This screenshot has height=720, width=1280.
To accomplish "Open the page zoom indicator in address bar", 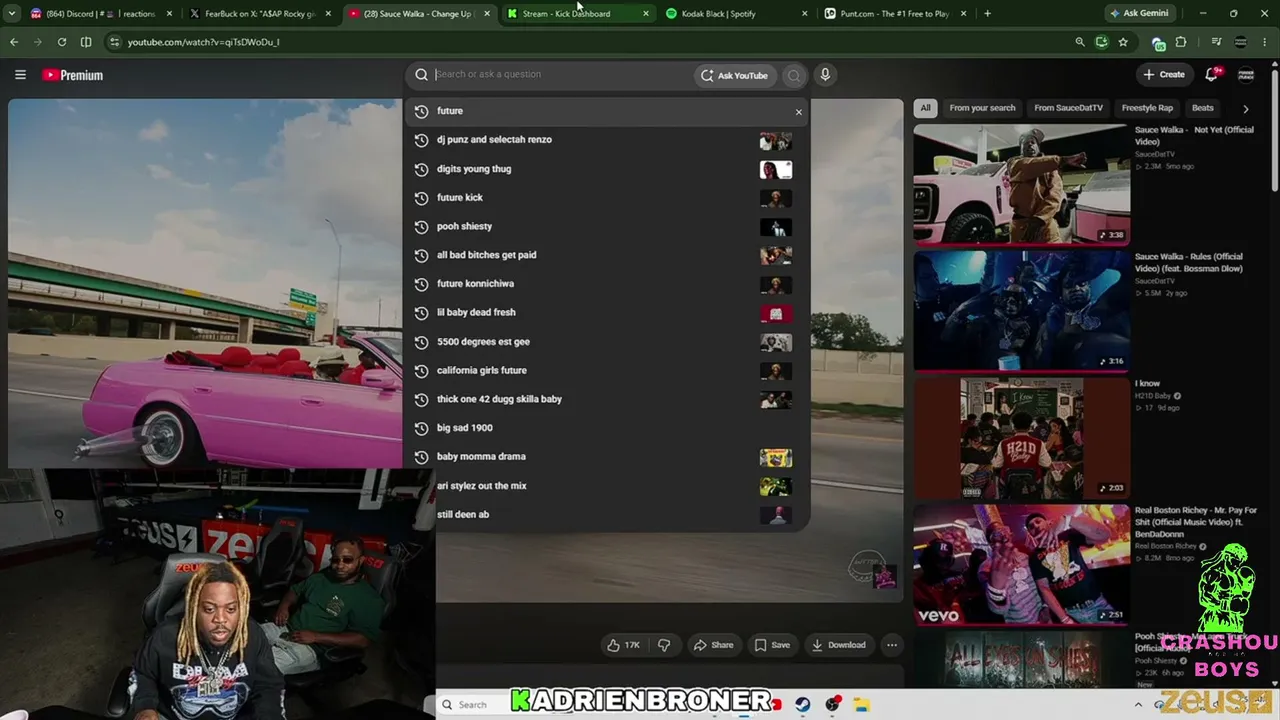I will (1080, 42).
